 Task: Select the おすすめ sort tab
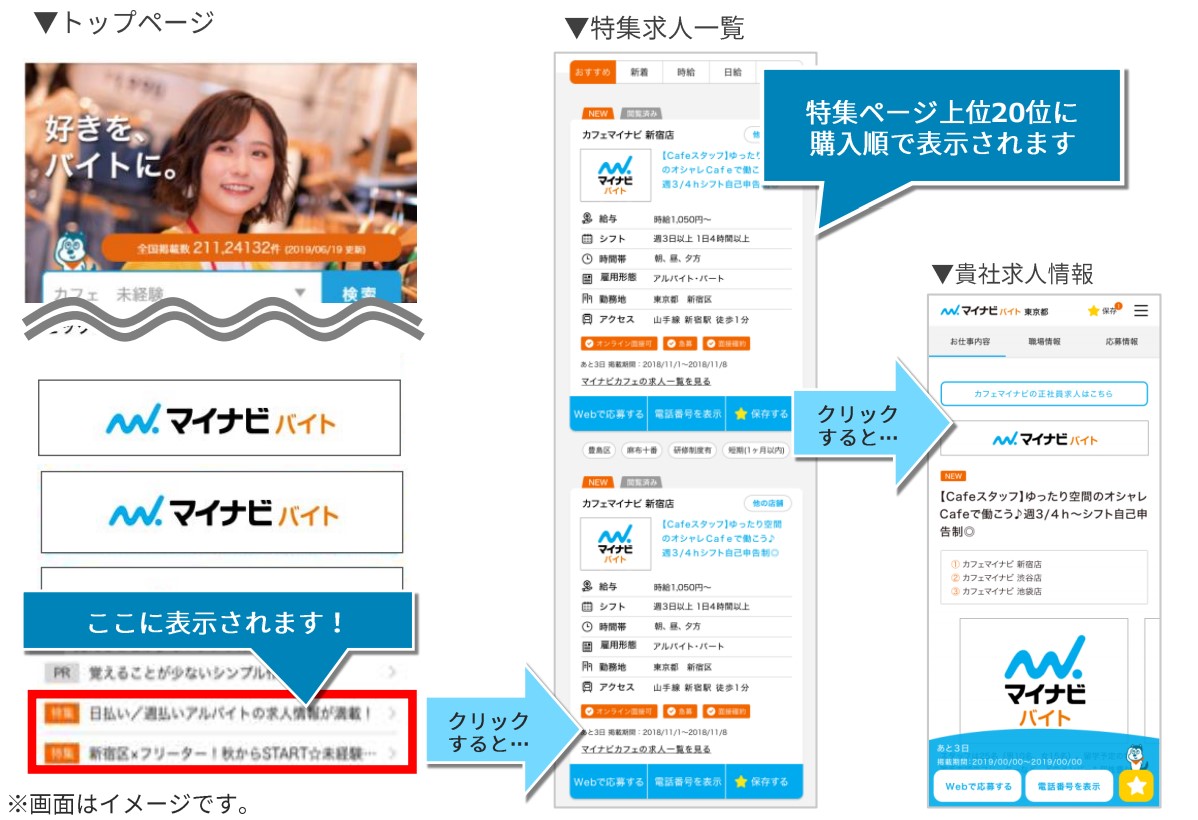pyautogui.click(x=593, y=72)
